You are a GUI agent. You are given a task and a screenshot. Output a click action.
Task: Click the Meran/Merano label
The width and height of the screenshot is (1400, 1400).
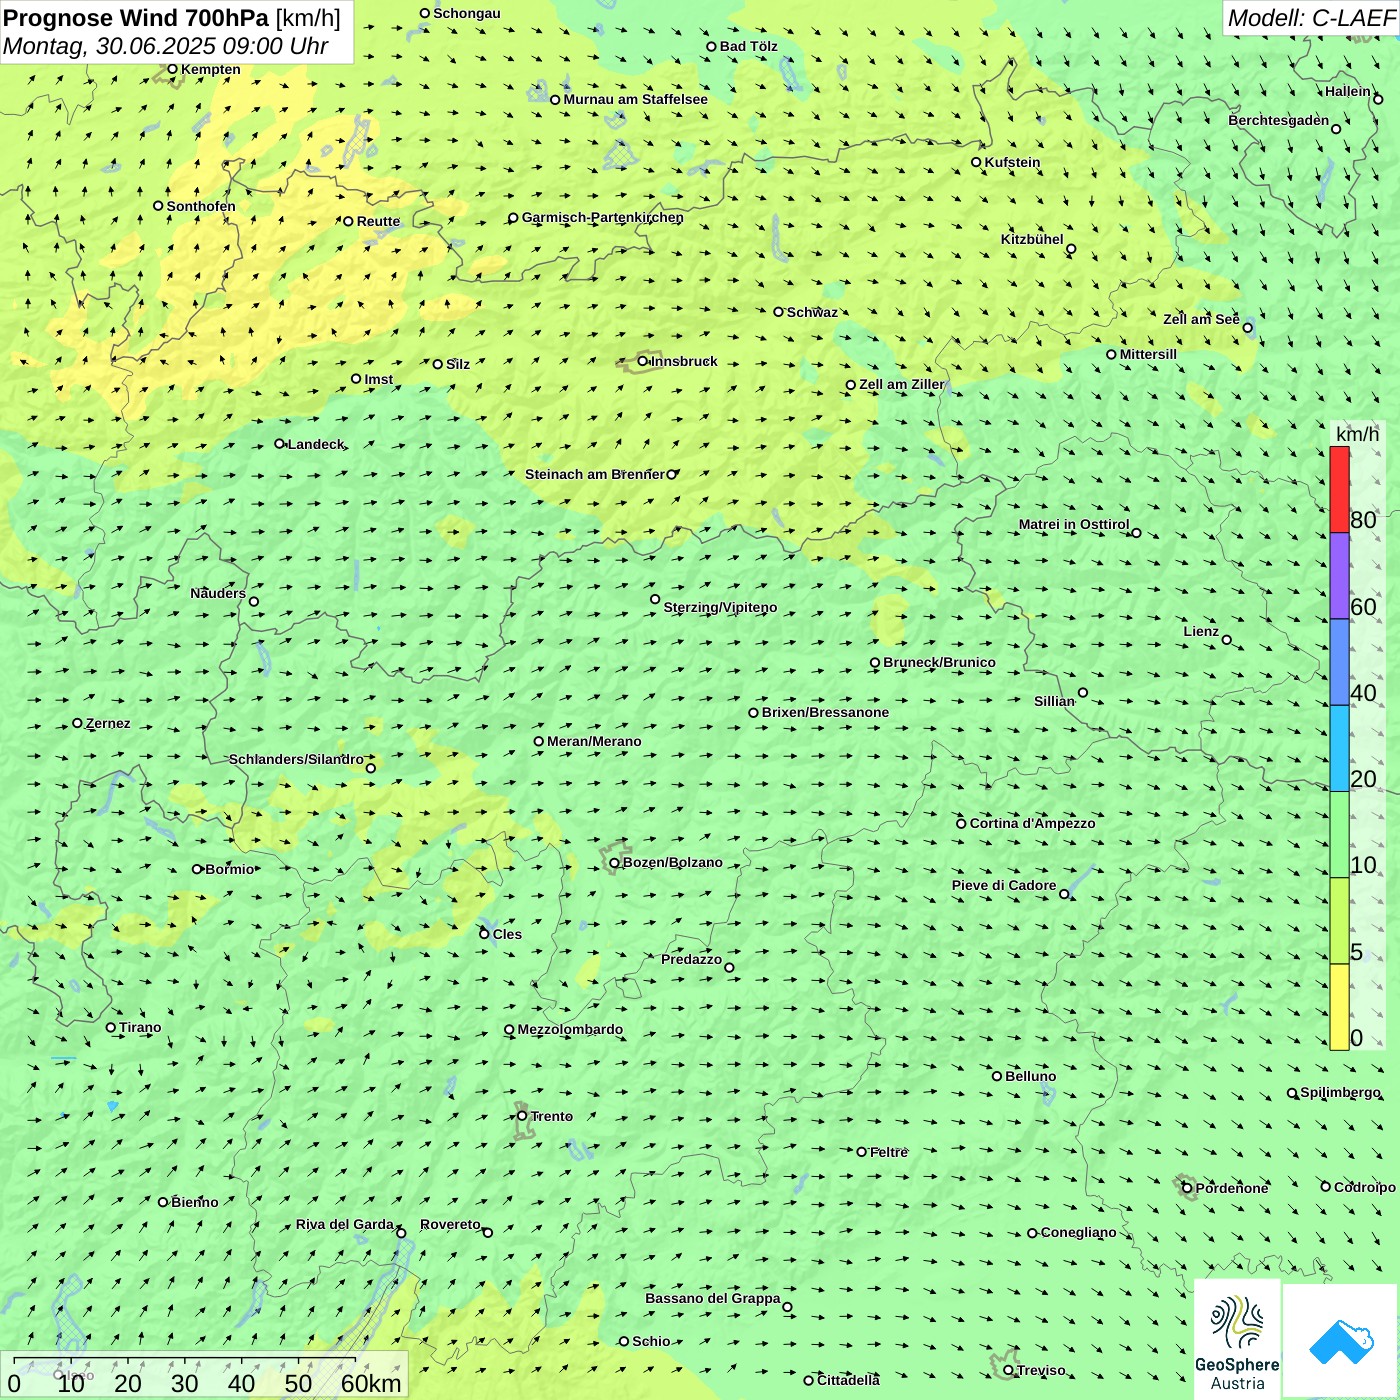pos(594,741)
